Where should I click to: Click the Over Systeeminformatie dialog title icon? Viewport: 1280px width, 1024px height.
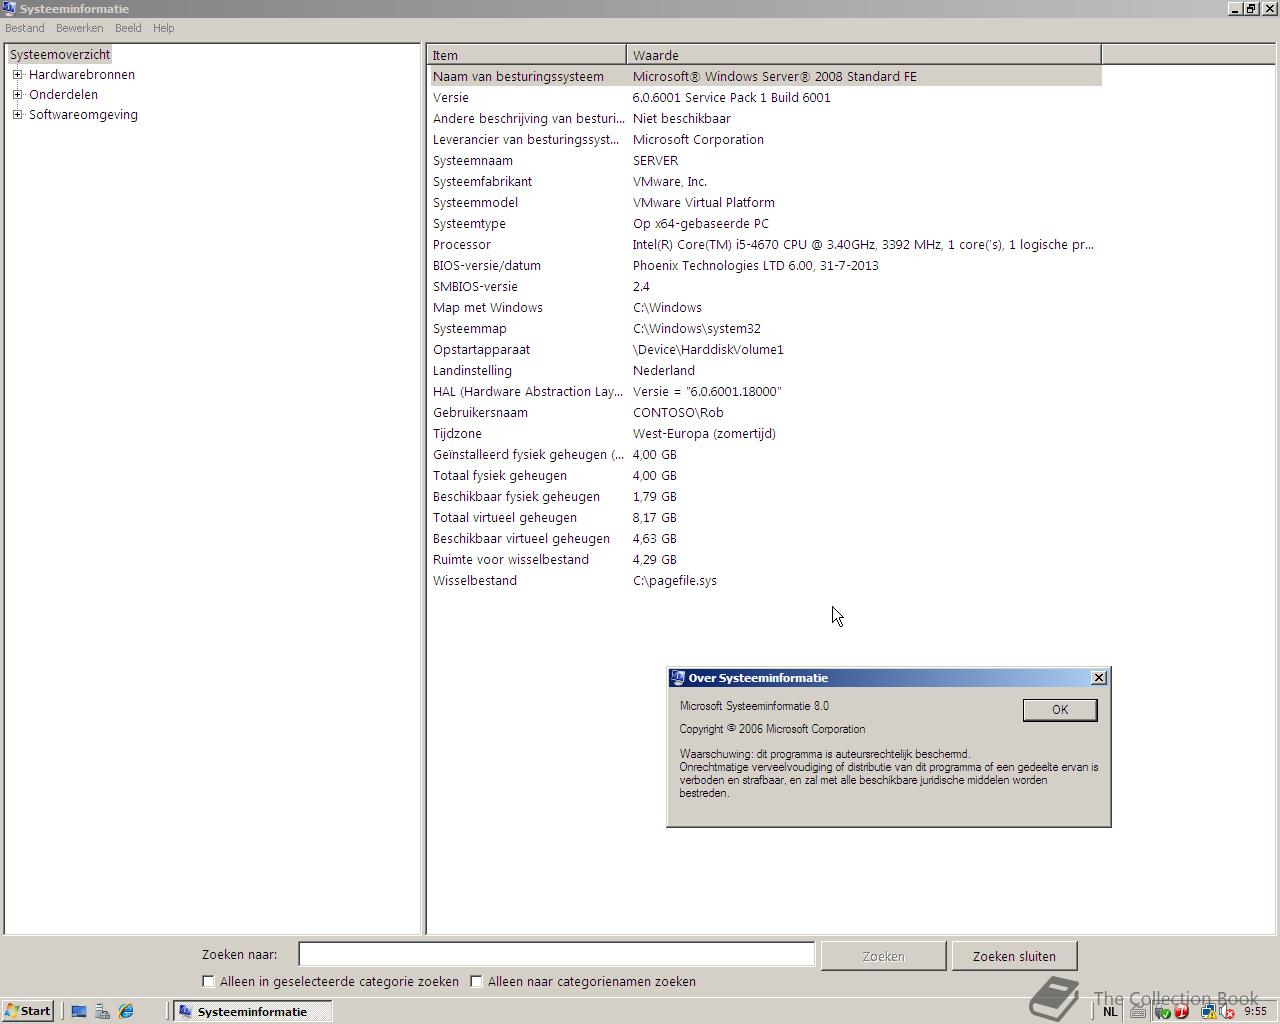point(677,678)
